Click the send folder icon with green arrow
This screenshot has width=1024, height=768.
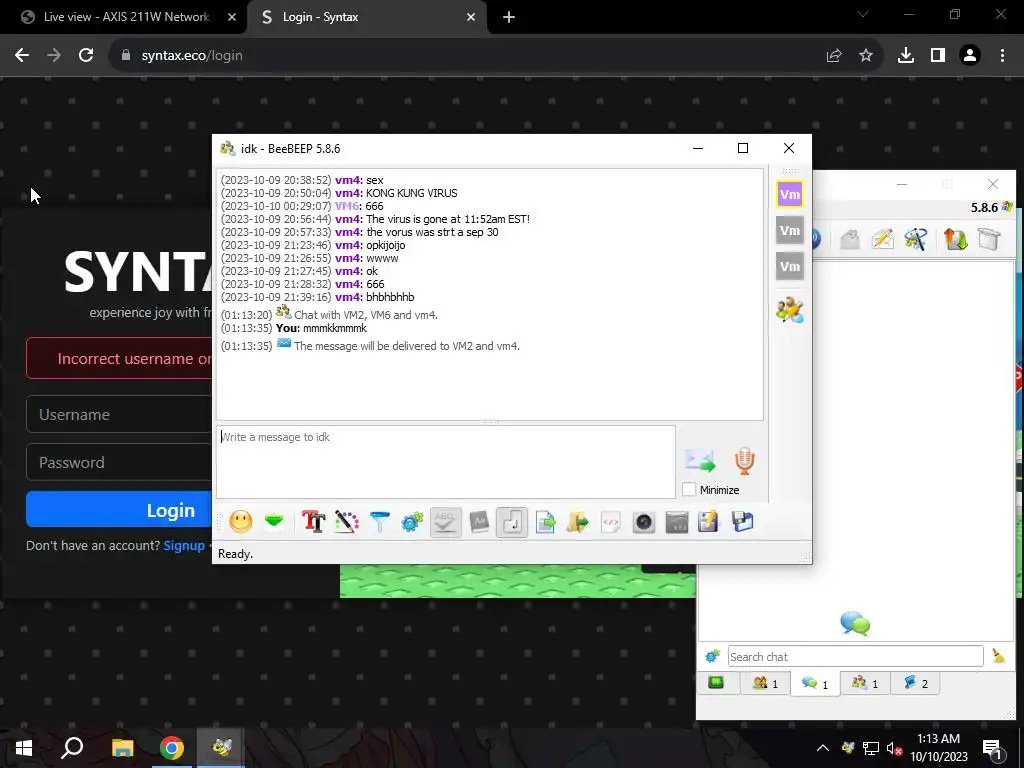[577, 522]
